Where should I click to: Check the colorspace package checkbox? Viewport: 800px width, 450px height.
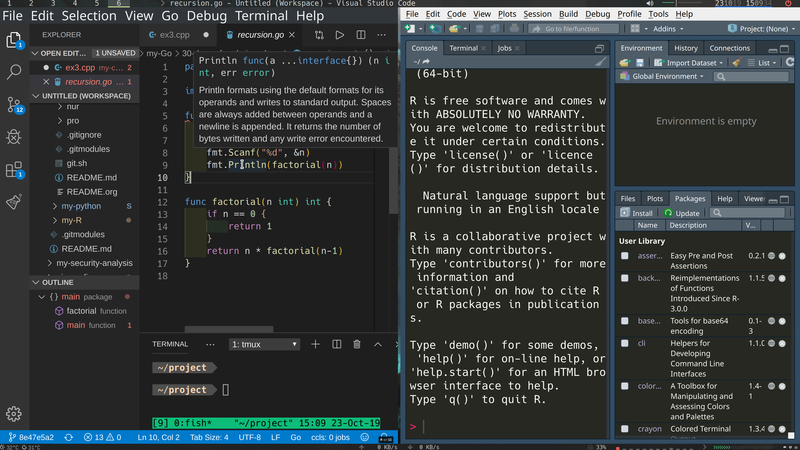pos(624,386)
